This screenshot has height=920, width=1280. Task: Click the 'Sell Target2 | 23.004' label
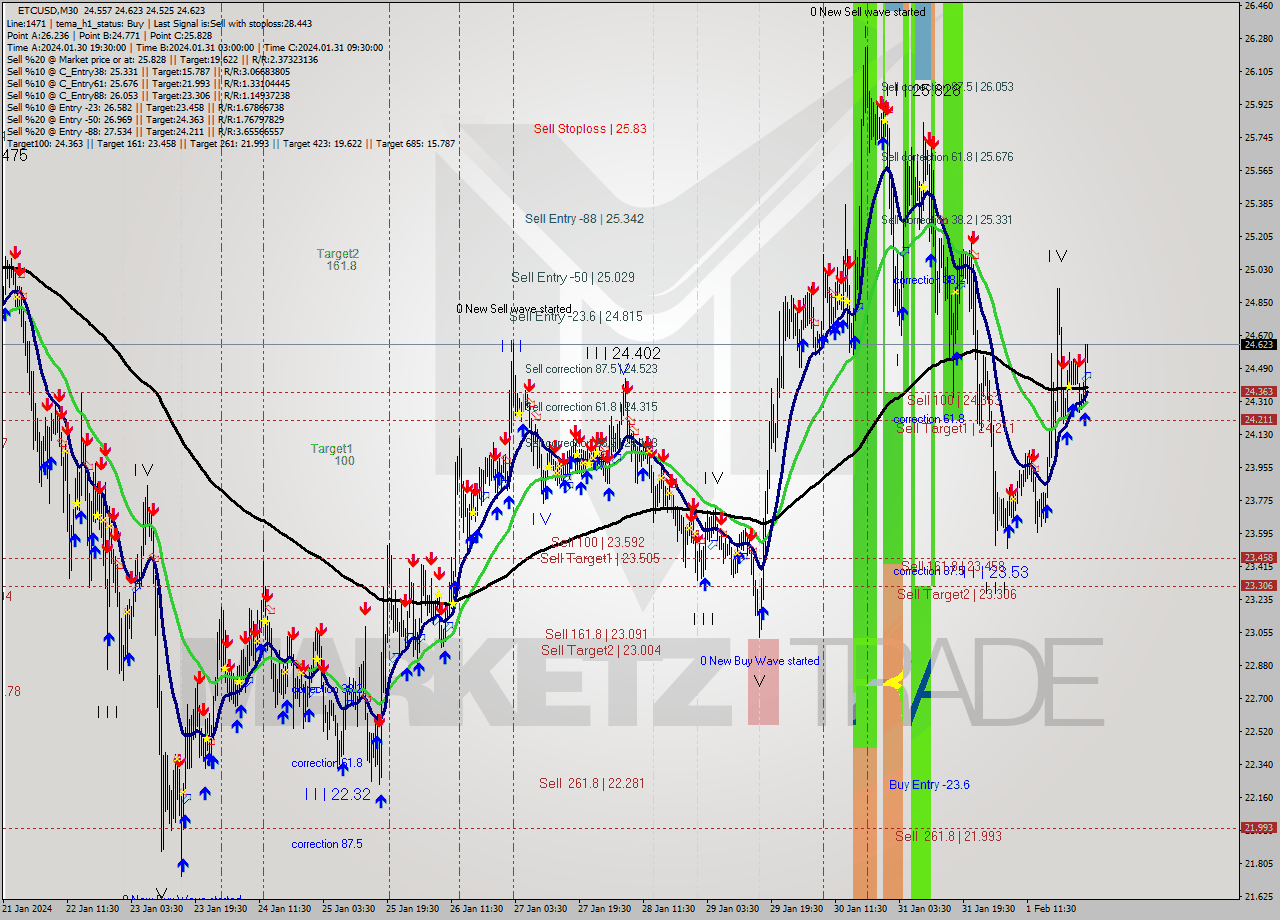point(600,650)
